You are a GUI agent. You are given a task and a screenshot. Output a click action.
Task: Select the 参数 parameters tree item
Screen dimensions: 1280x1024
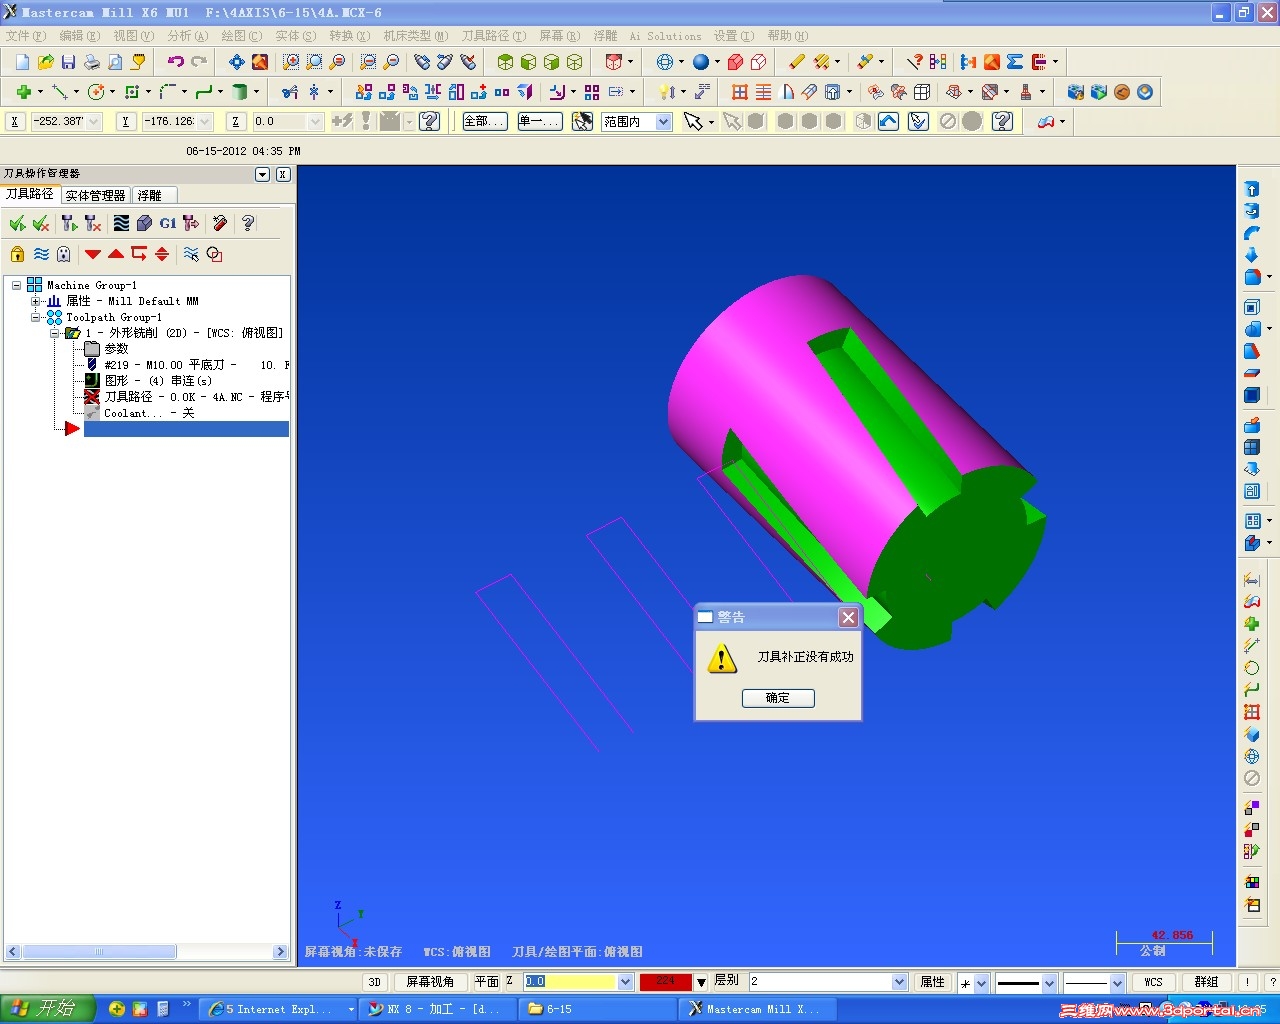107,349
